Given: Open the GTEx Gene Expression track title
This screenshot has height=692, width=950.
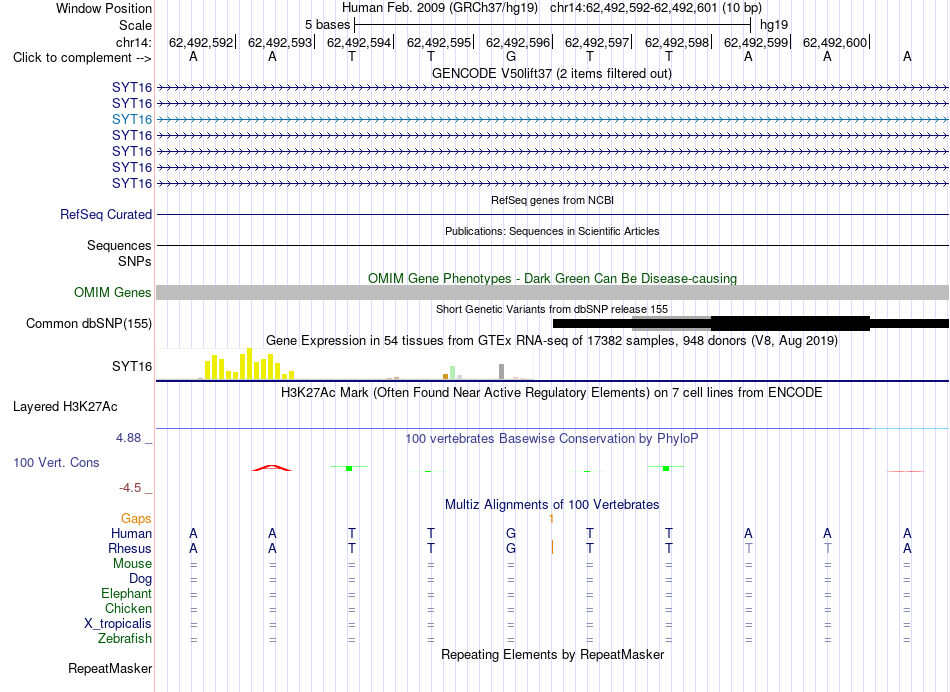Looking at the screenshot, I should (552, 341).
